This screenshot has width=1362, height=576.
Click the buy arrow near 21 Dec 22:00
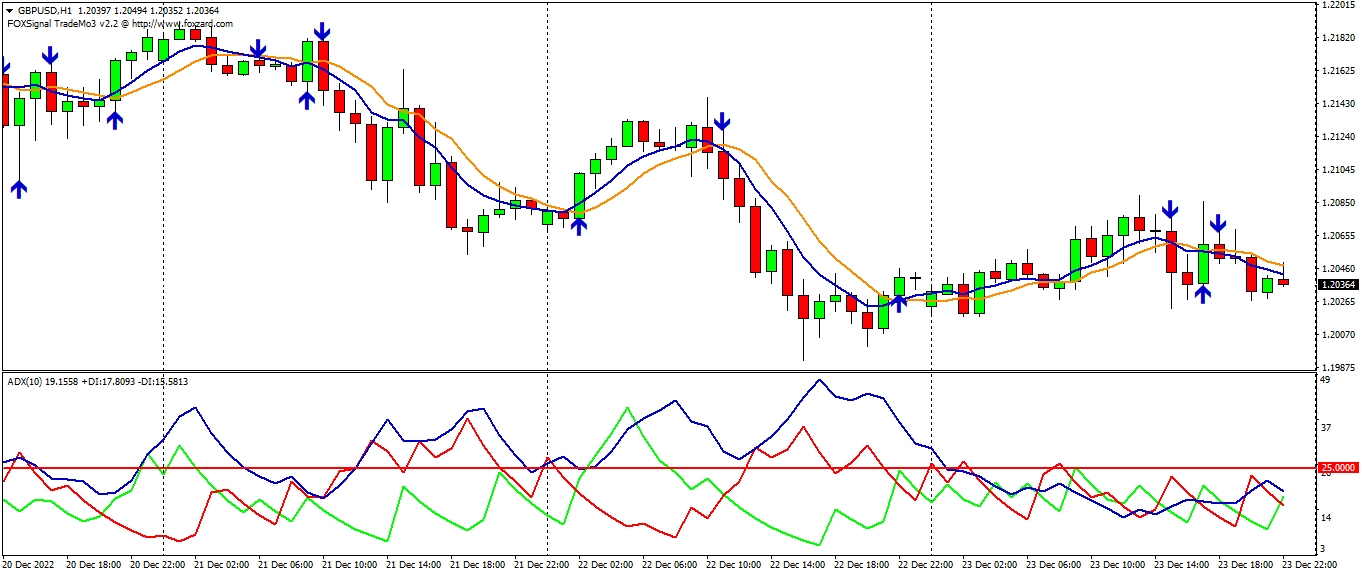[x=578, y=226]
